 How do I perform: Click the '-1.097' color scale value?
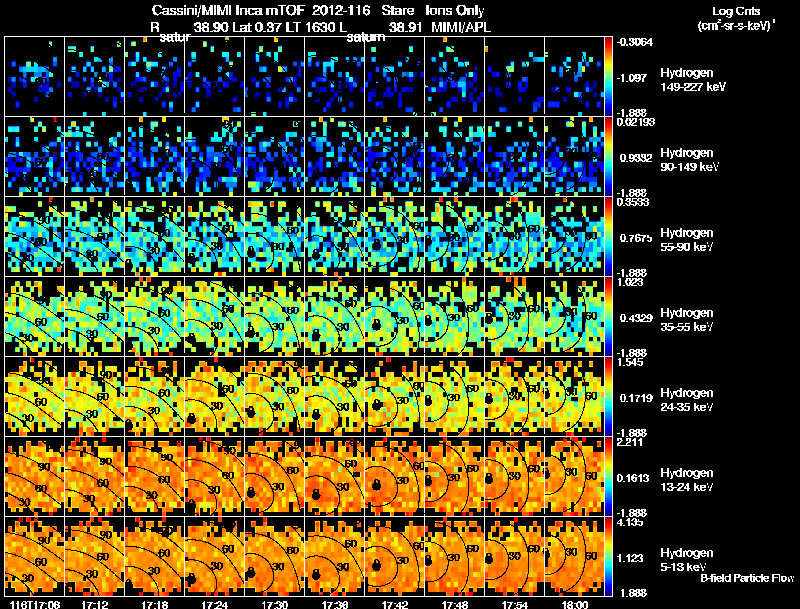point(632,78)
